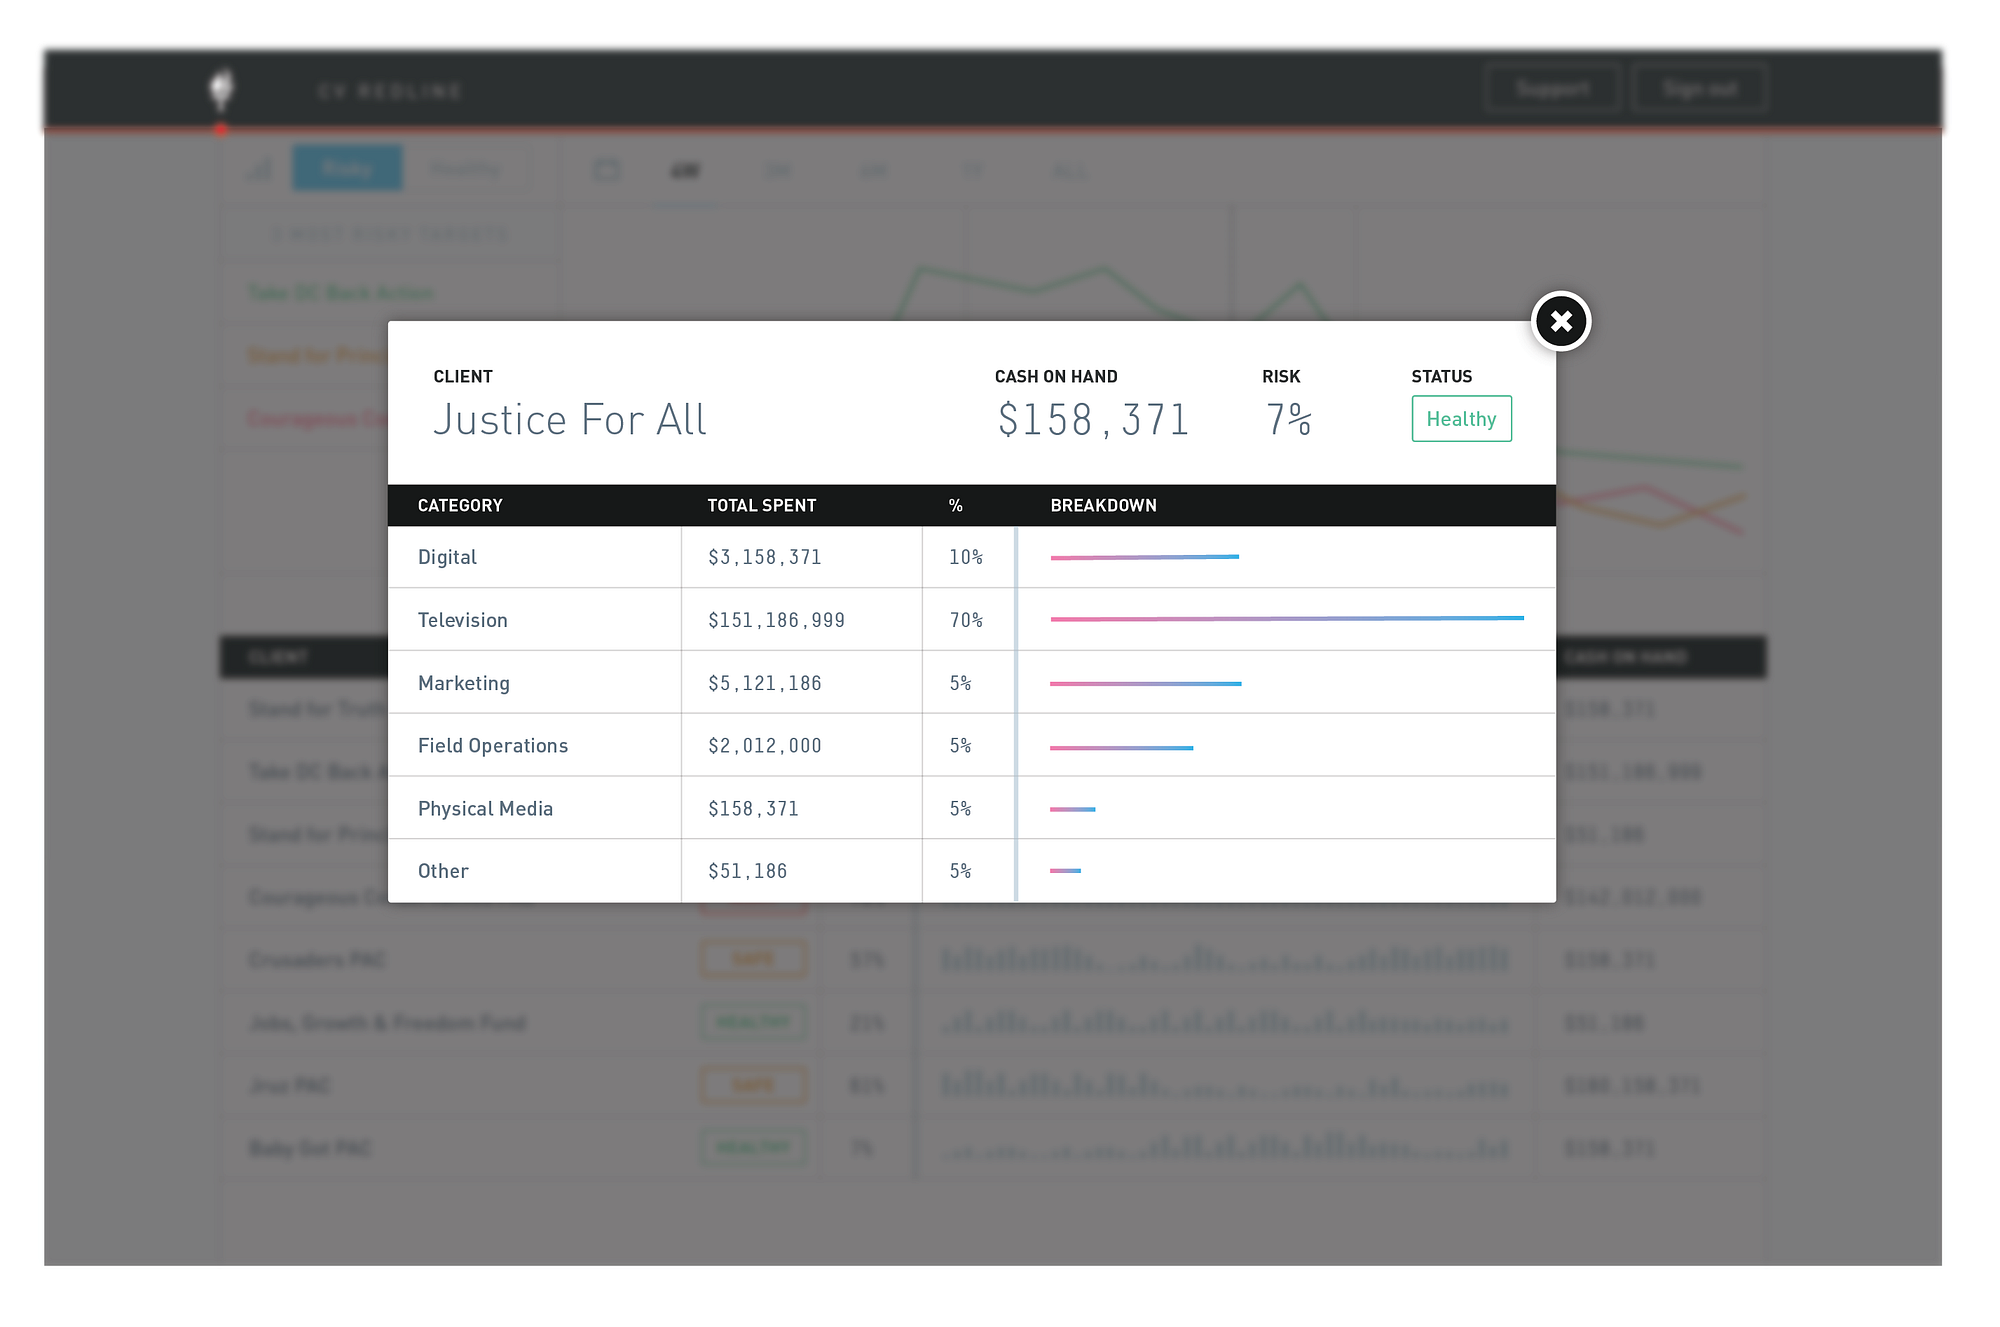Click the CV Redline logo icon
Image resolution: width=2000 pixels, height=1327 pixels.
[x=221, y=90]
